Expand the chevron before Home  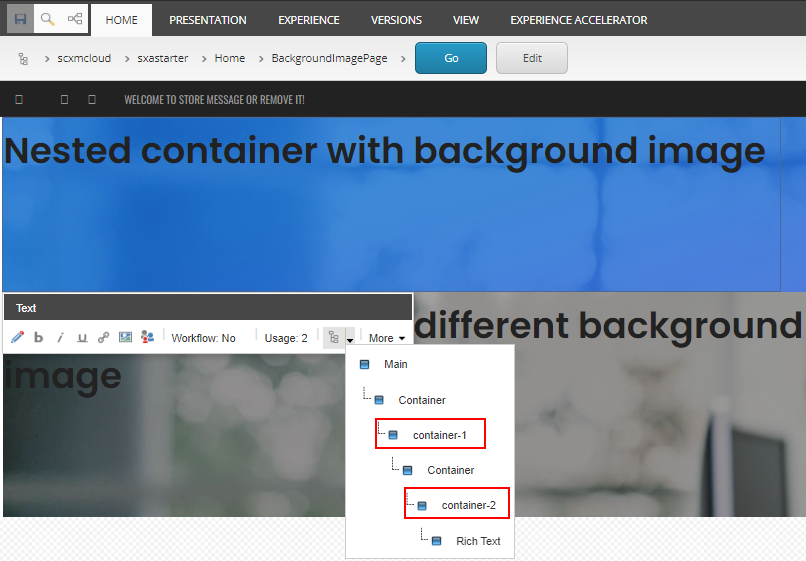(204, 59)
